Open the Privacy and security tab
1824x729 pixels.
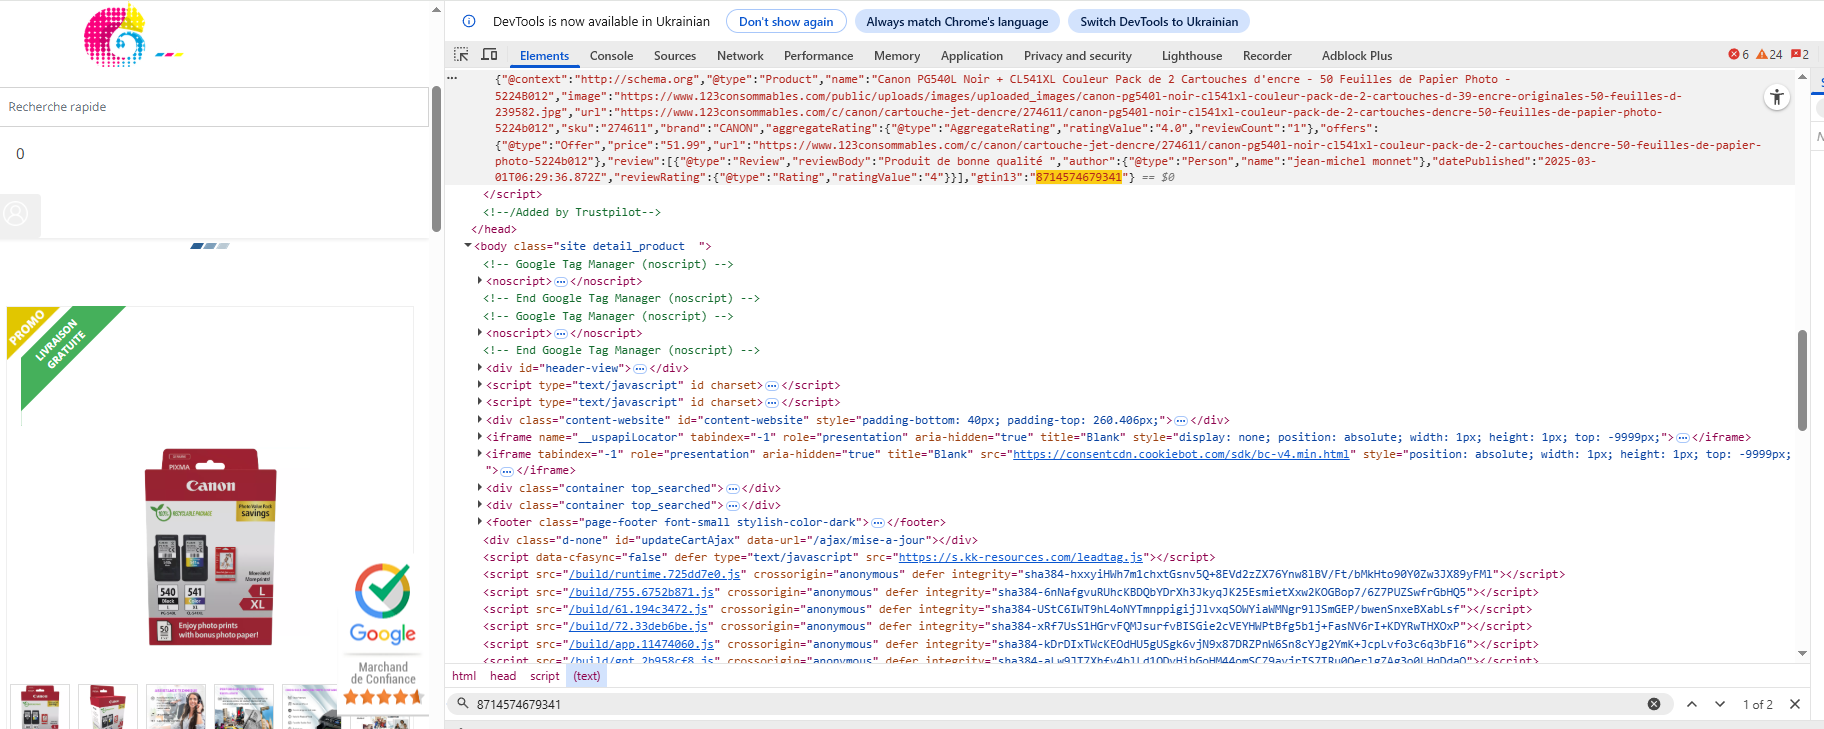coord(1078,56)
